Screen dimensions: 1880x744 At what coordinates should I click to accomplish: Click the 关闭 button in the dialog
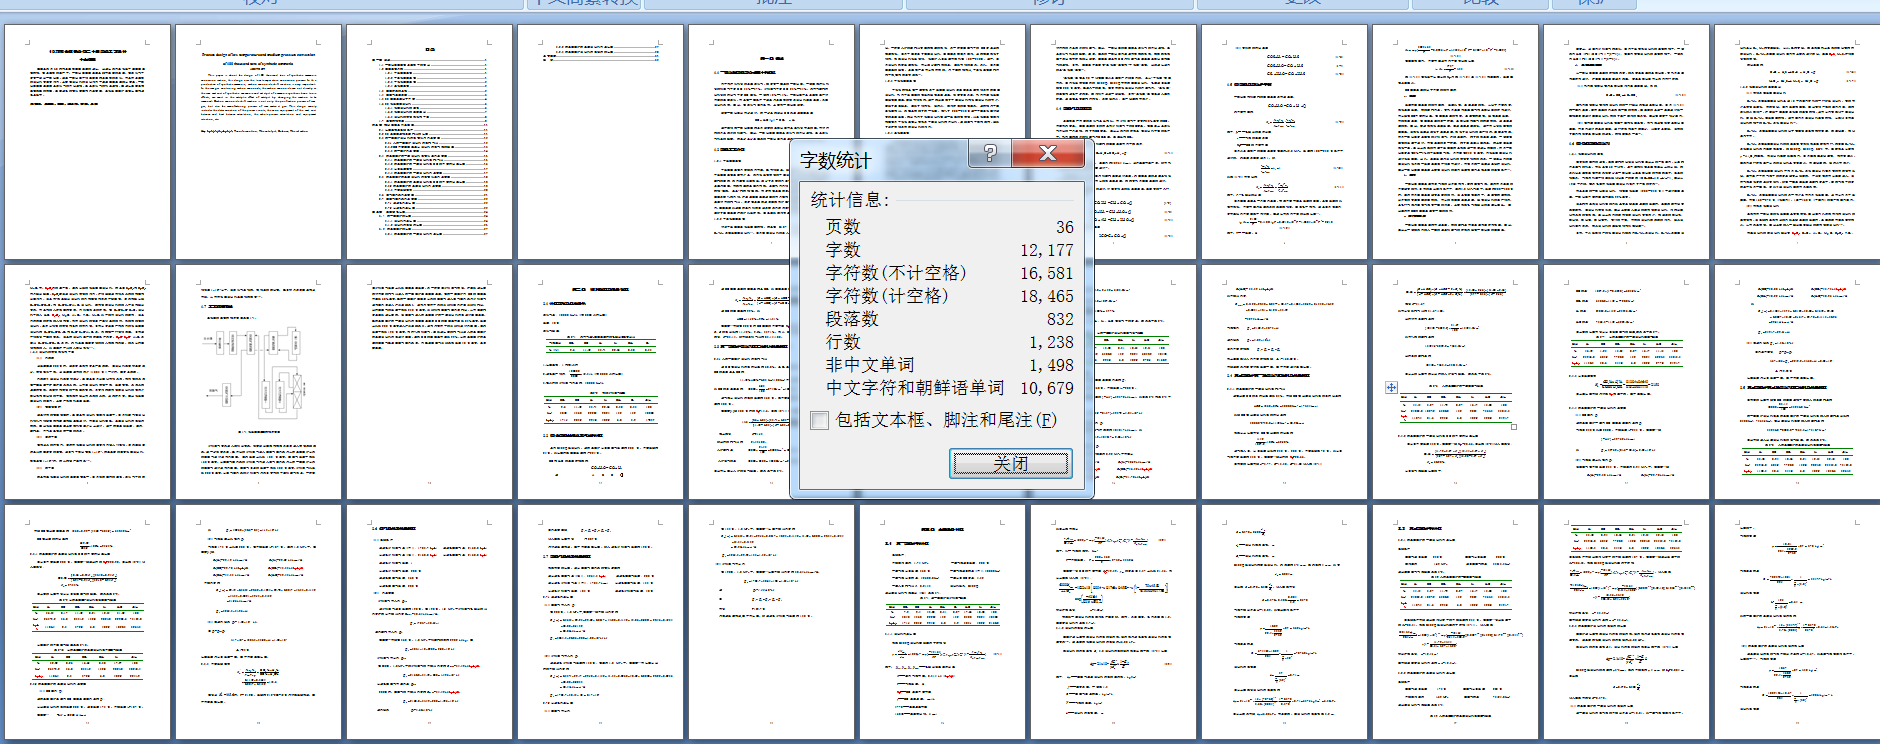[x=1011, y=463]
